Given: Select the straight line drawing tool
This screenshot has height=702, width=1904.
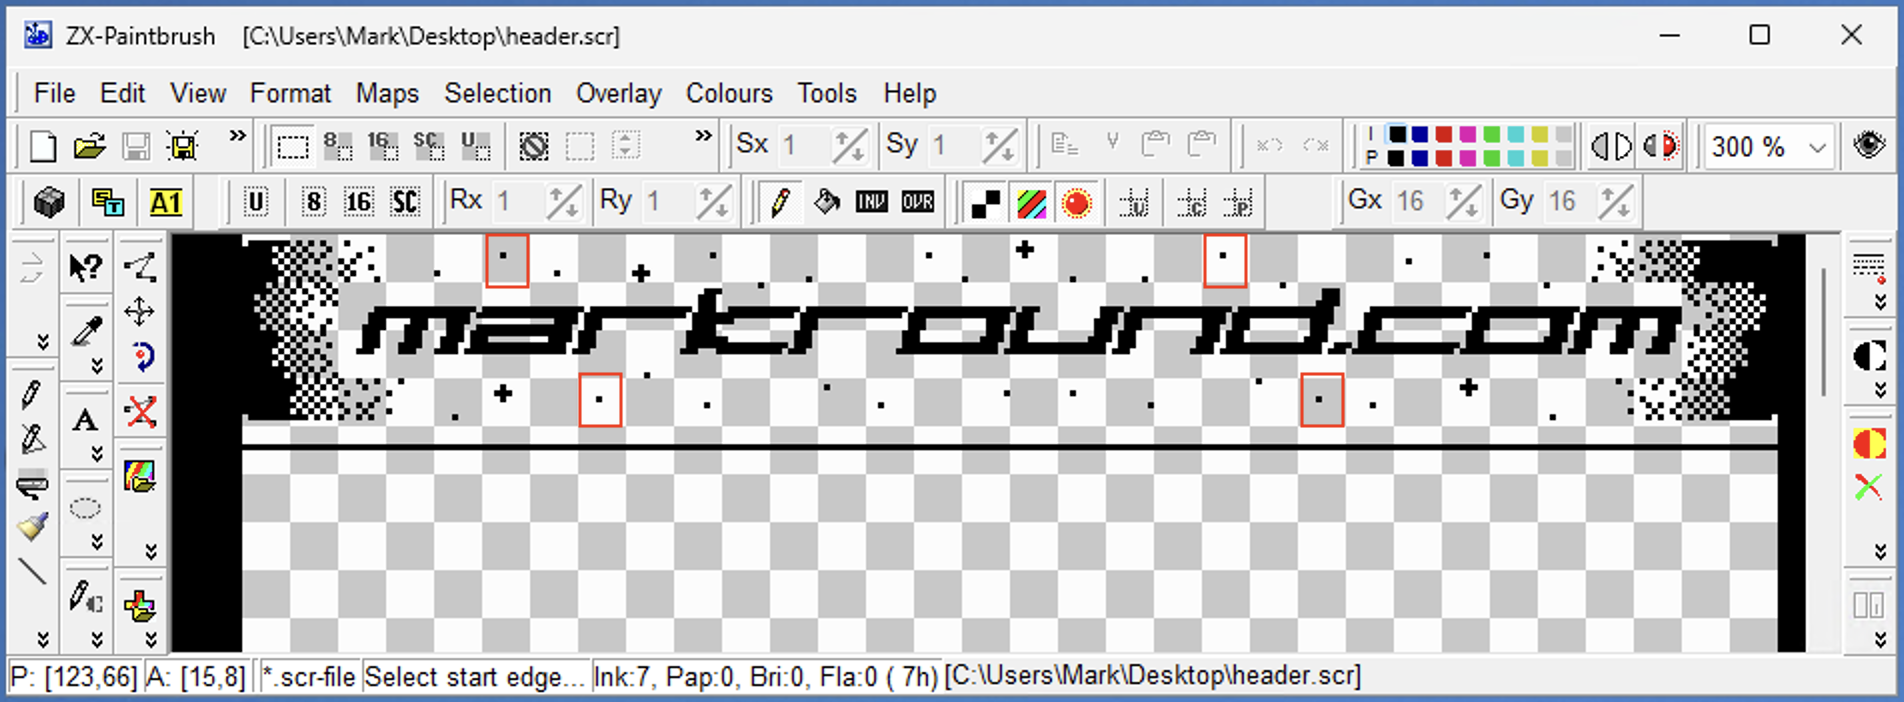Looking at the screenshot, I should point(33,571).
